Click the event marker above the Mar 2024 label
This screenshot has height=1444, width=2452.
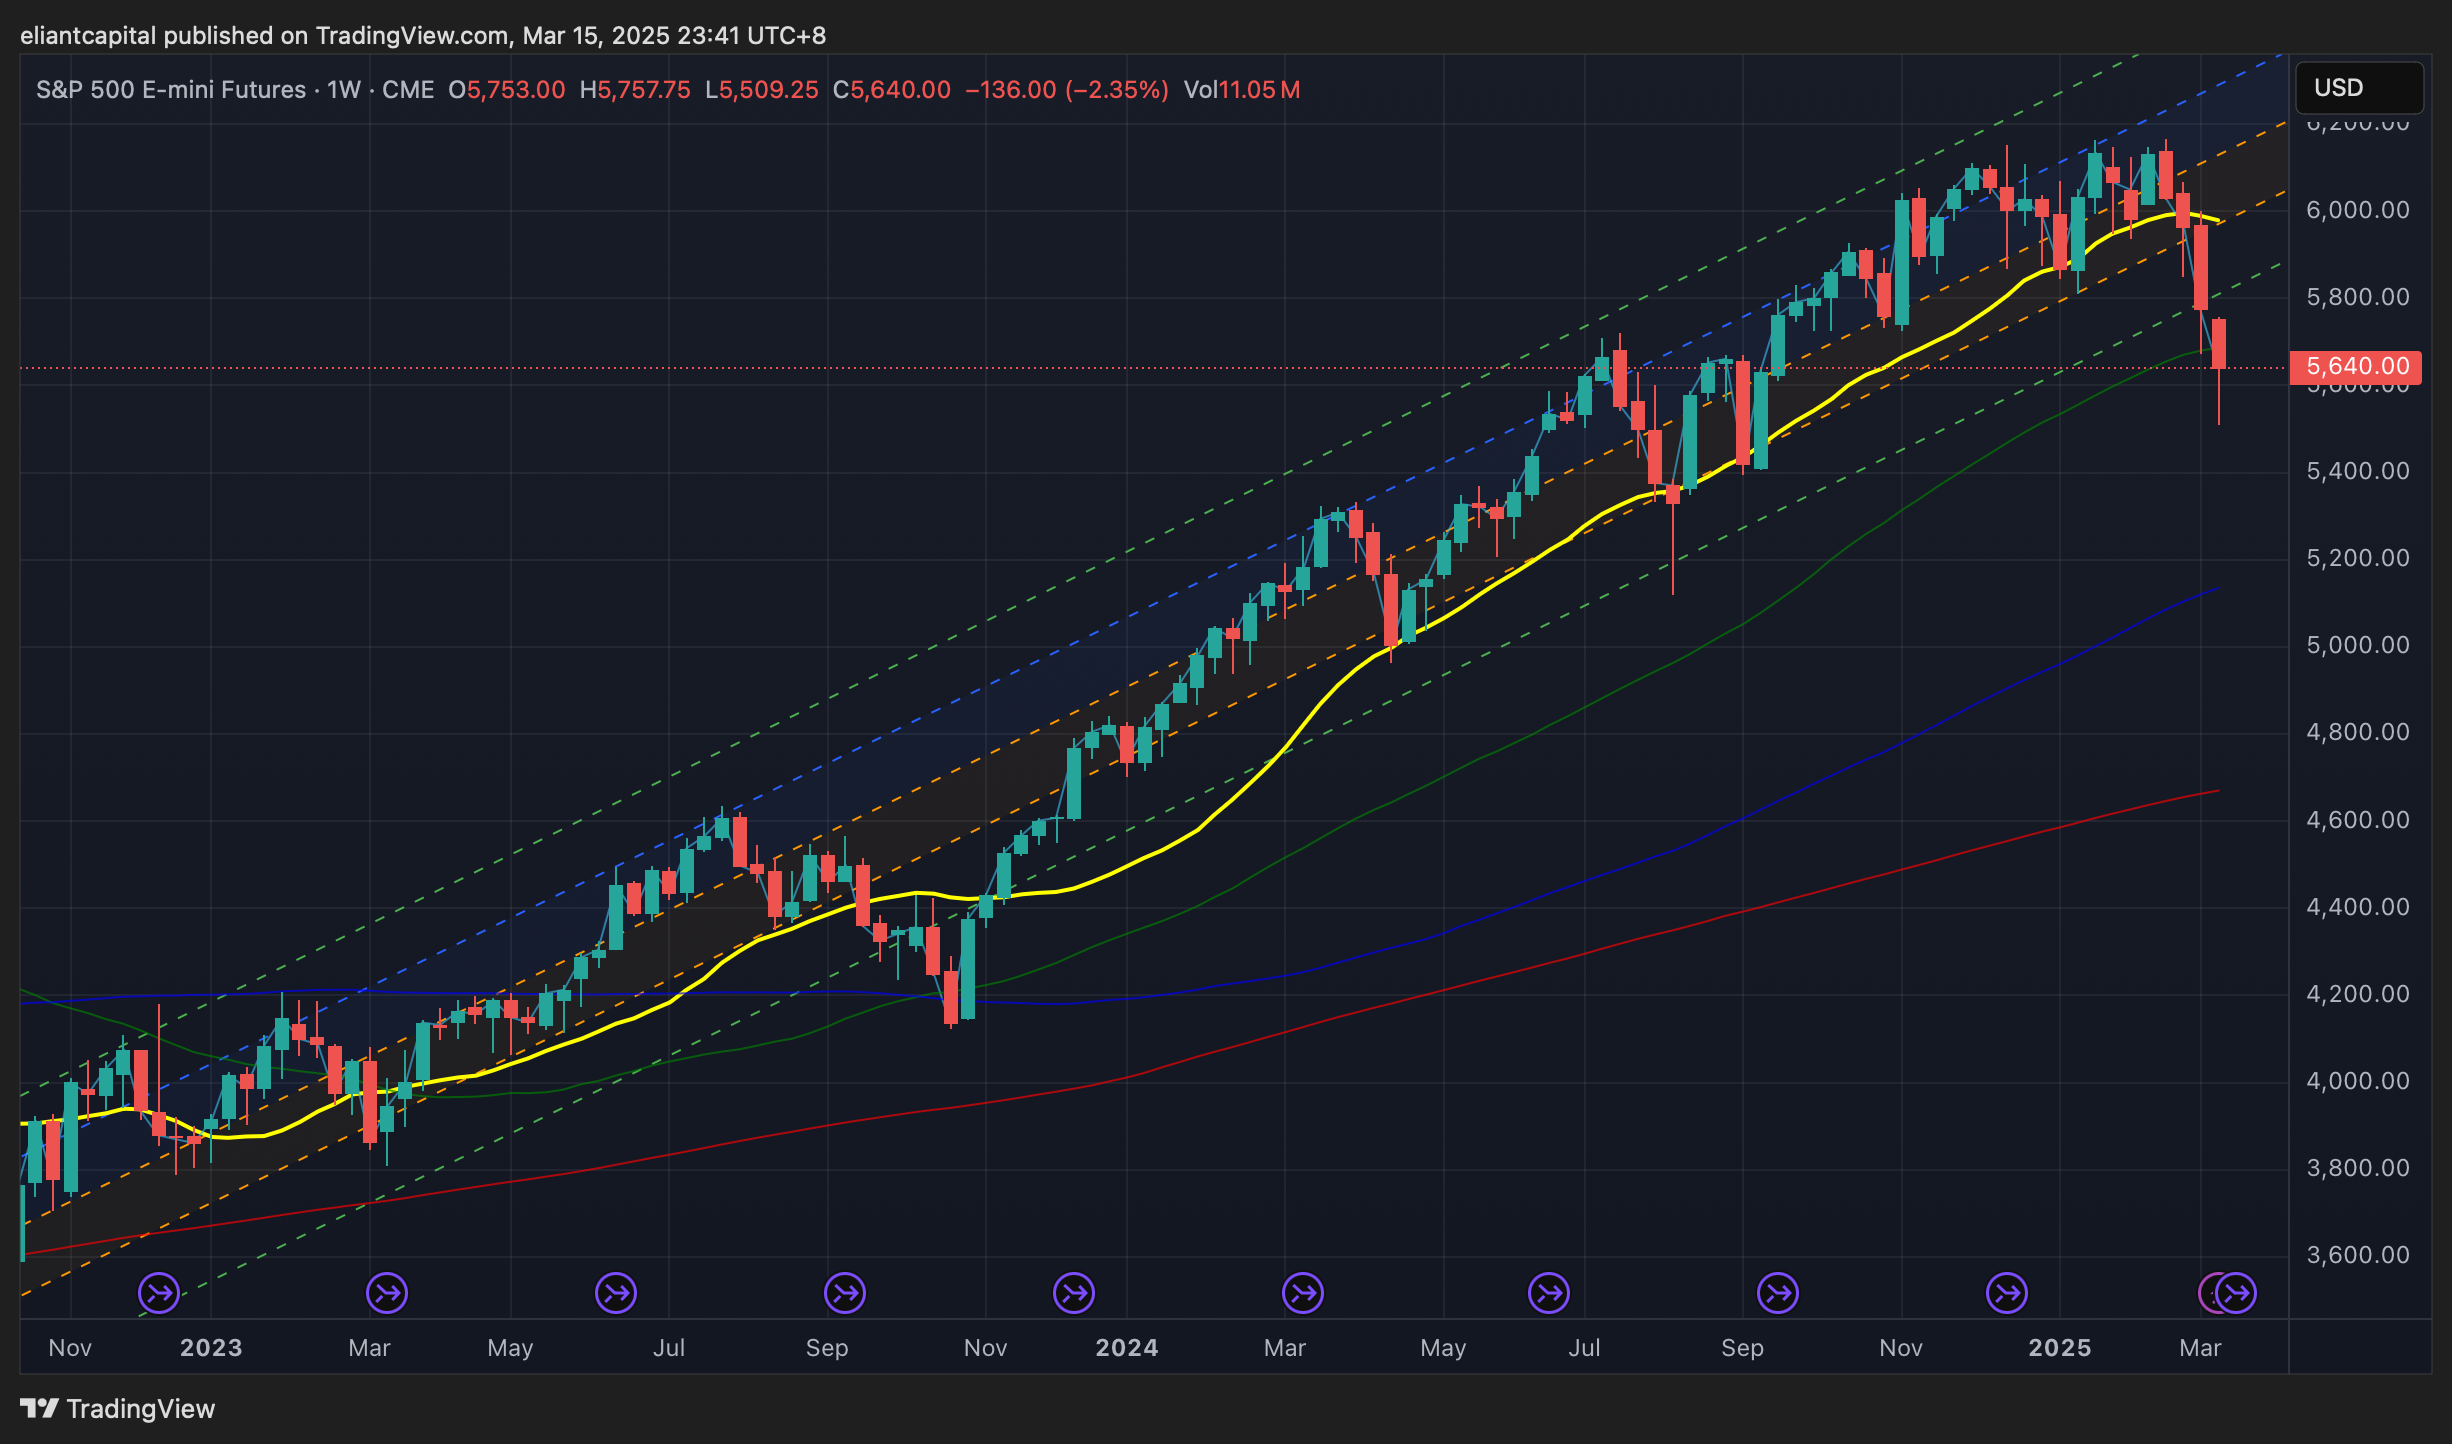(x=1303, y=1293)
